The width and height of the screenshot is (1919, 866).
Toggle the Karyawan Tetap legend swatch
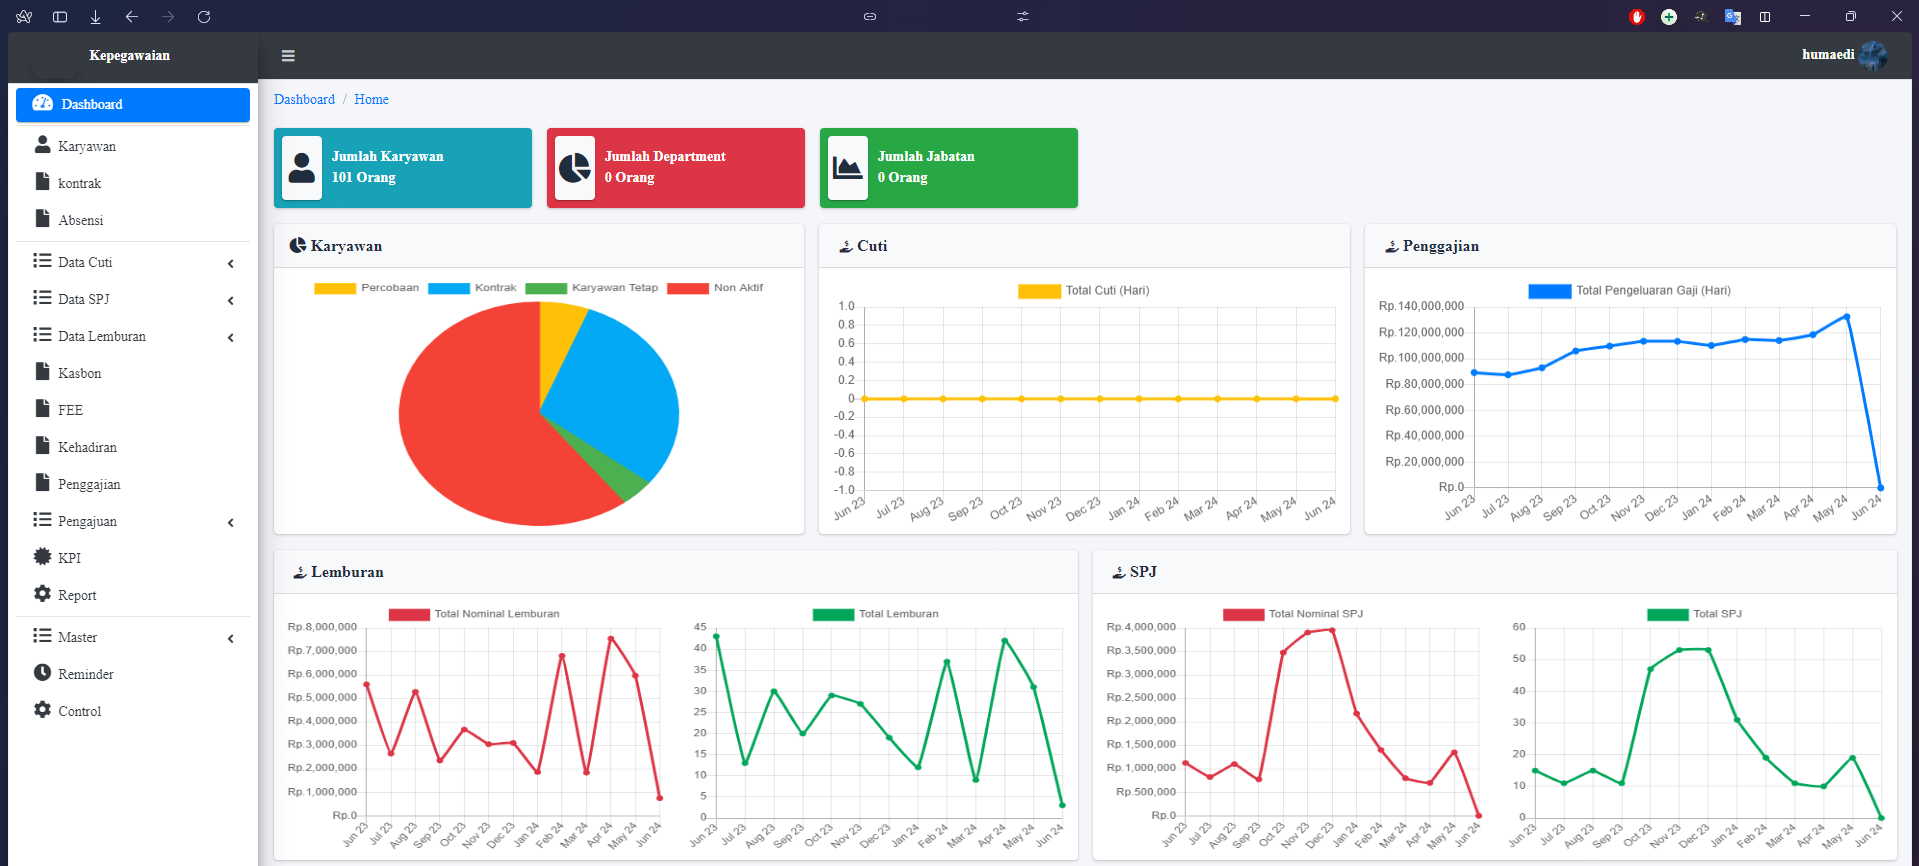[546, 288]
